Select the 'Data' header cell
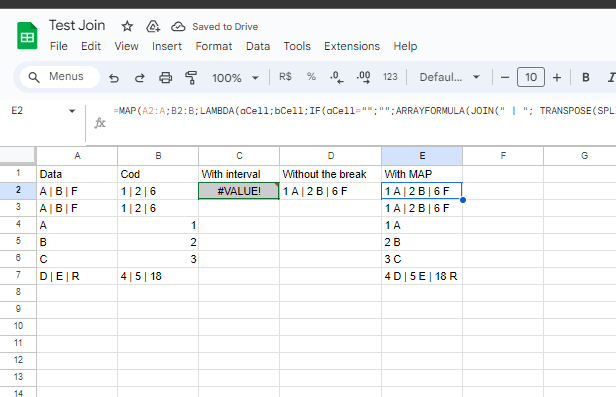Screen dimensions: 616x397 [77, 174]
